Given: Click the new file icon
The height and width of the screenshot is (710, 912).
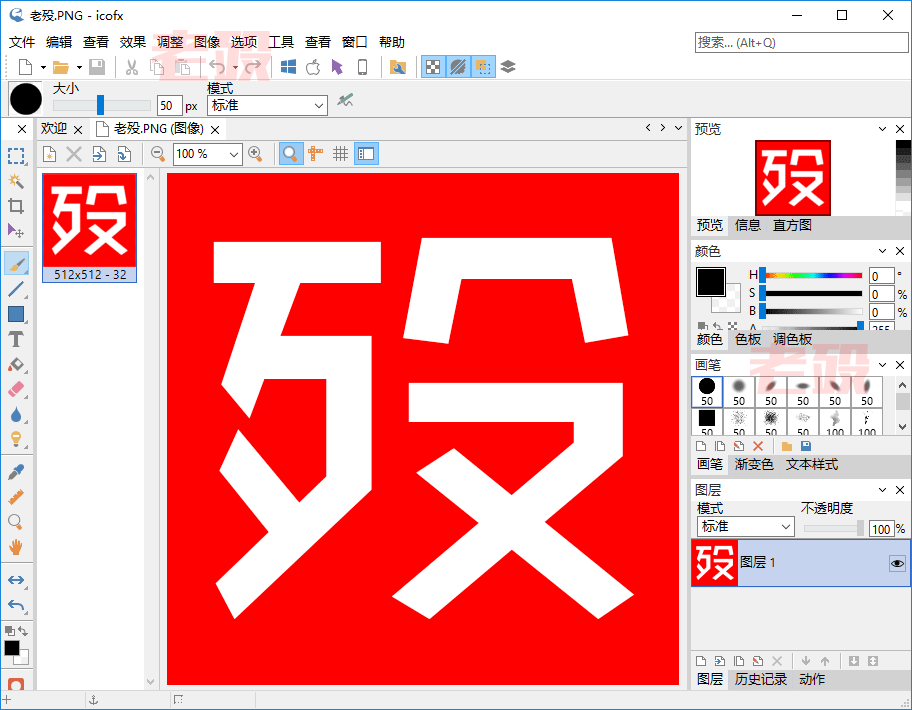Looking at the screenshot, I should tap(26, 67).
